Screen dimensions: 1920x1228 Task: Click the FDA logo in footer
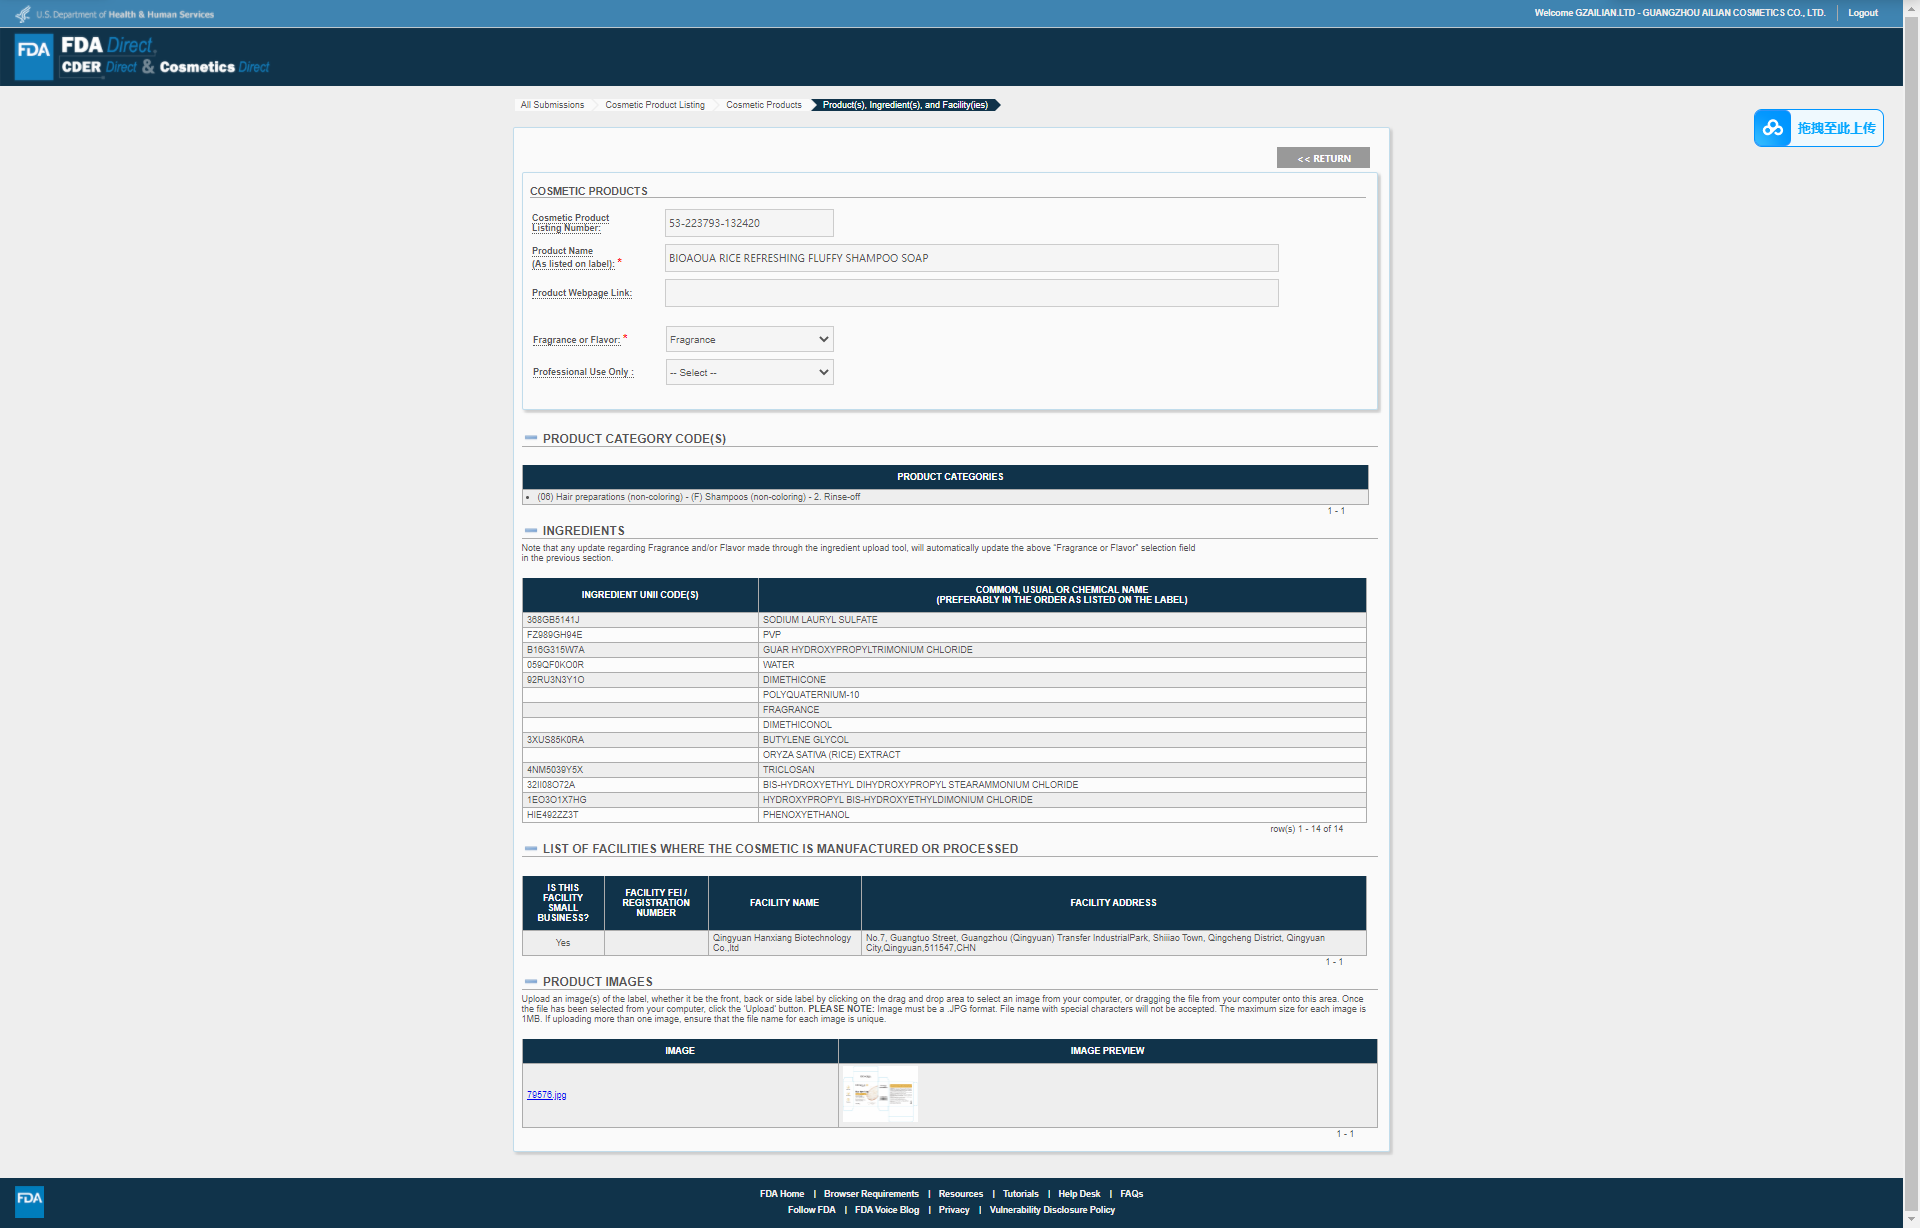click(29, 1200)
